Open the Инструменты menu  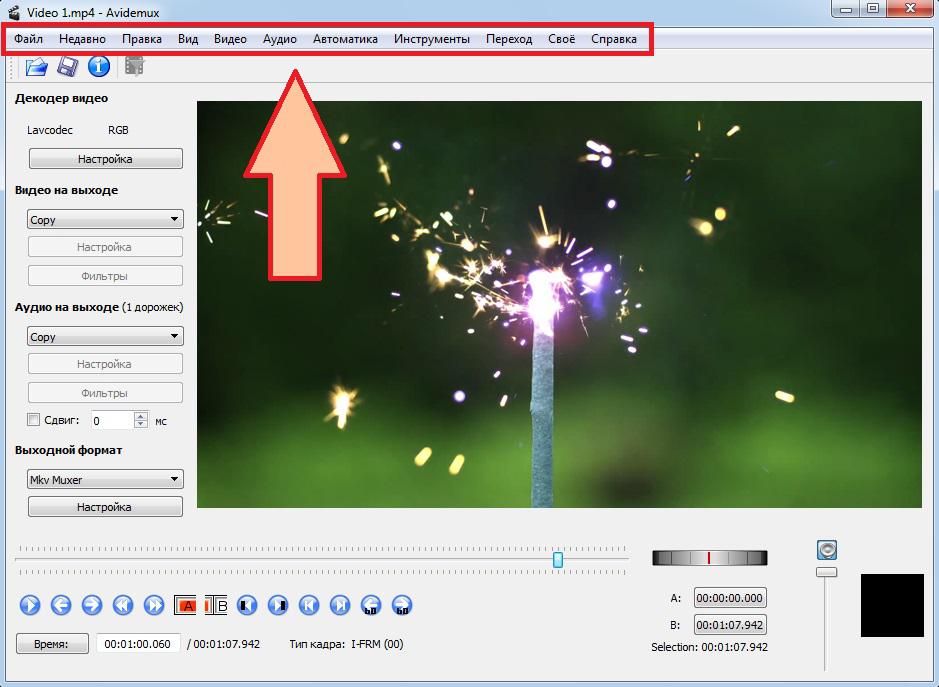coord(431,39)
